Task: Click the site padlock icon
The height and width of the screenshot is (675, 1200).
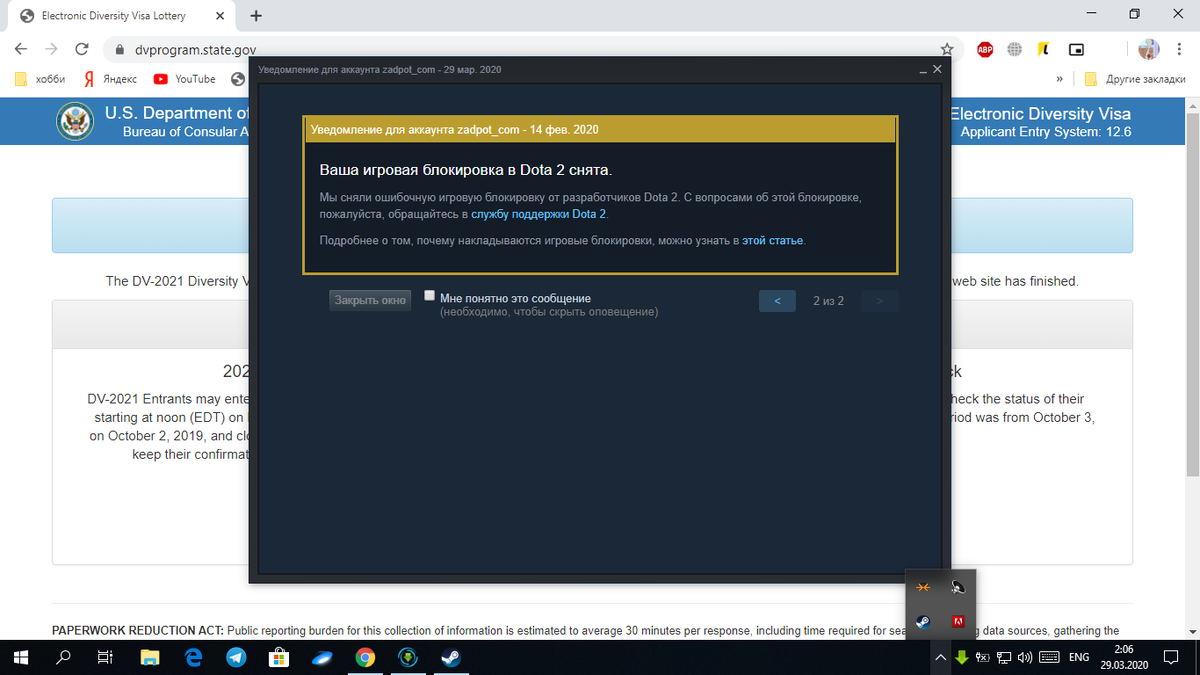Action: pos(119,49)
